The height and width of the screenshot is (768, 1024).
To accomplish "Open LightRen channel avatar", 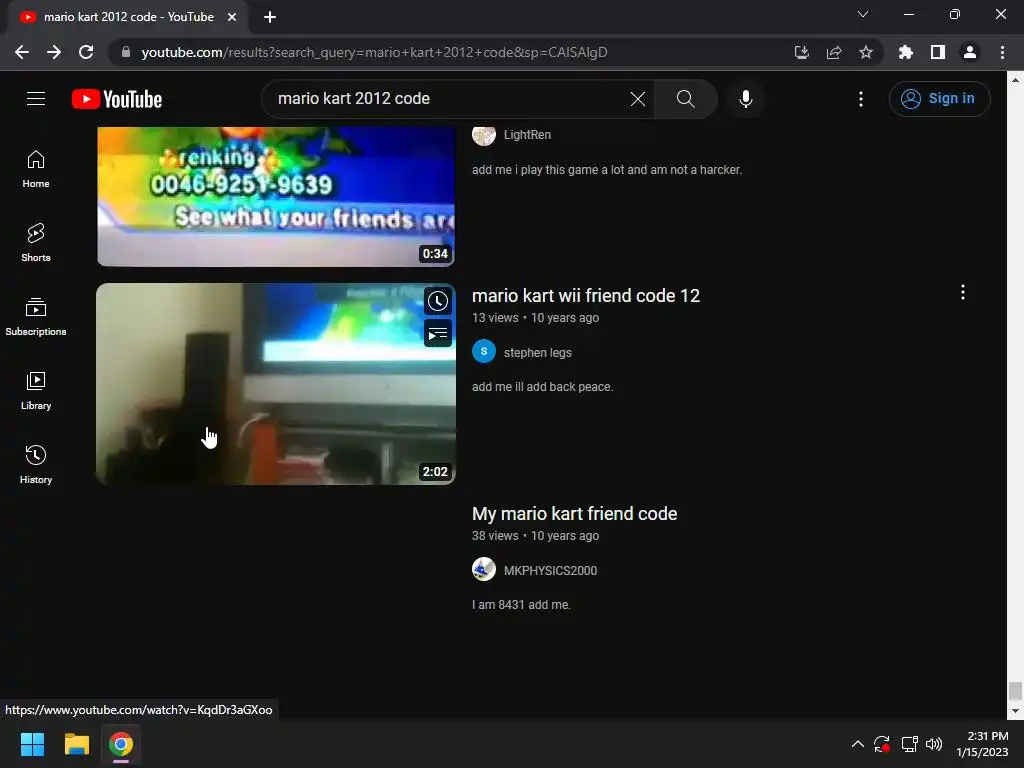I will (484, 135).
